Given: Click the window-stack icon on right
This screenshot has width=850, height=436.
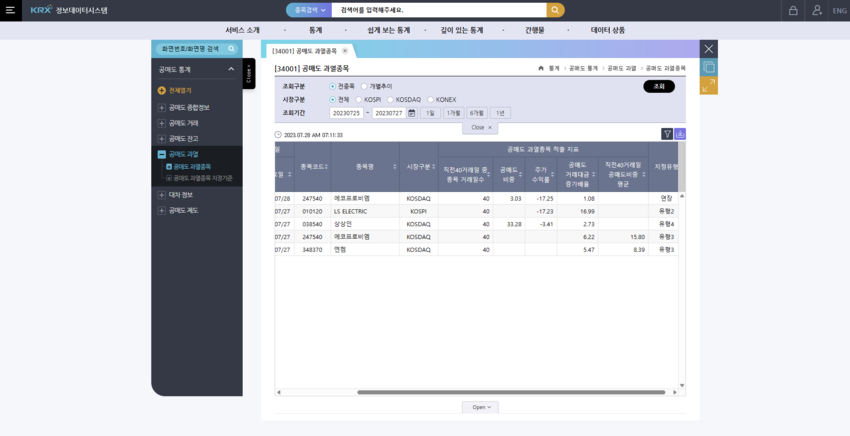Looking at the screenshot, I should point(709,67).
